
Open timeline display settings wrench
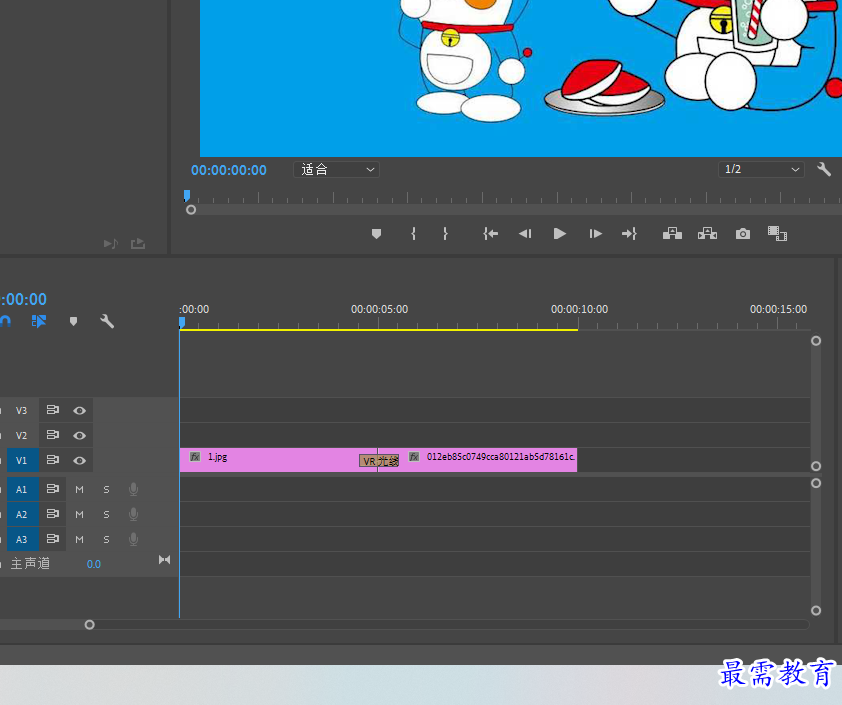[x=107, y=321]
